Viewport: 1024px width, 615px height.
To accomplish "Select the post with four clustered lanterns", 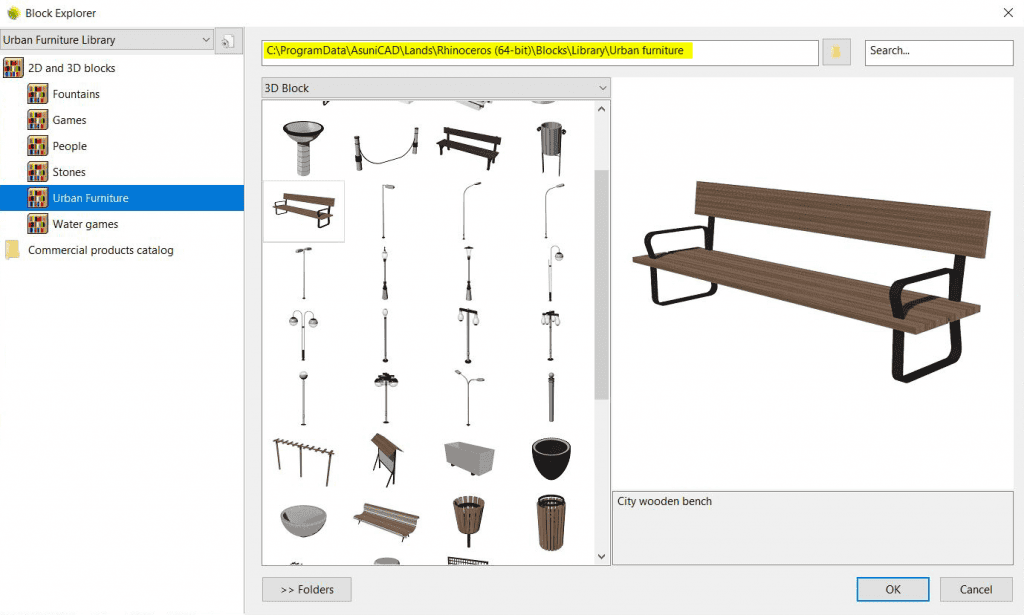I will click(551, 335).
